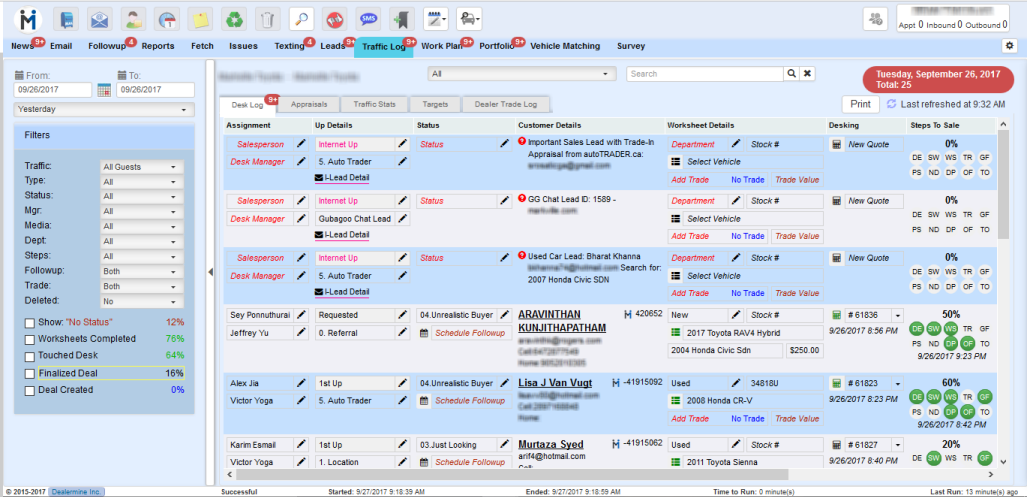Viewport: 1027px width, 497px height.
Task: Click the Print button
Action: tap(859, 104)
